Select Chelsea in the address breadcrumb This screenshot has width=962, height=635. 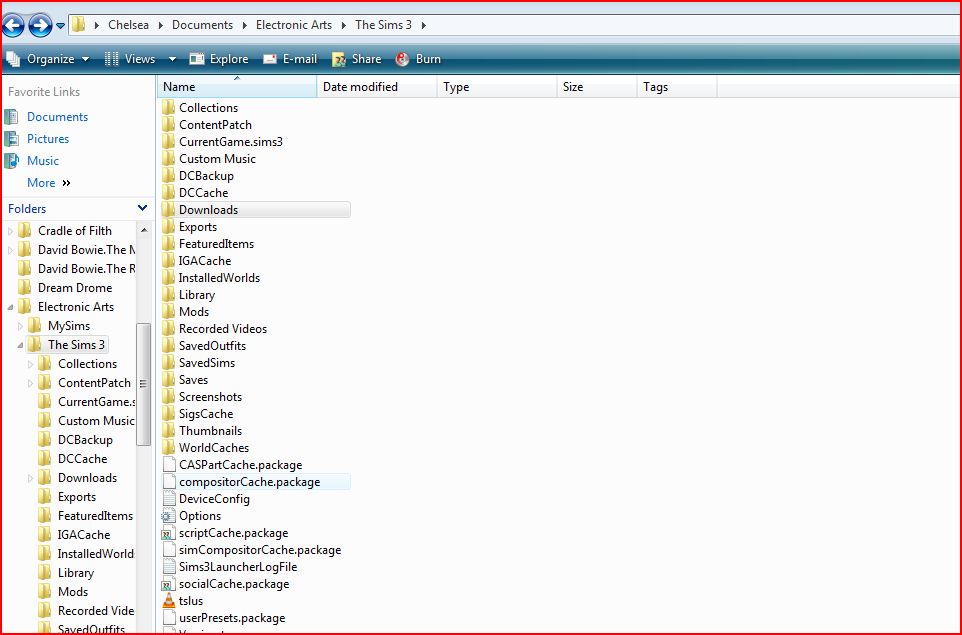click(128, 25)
